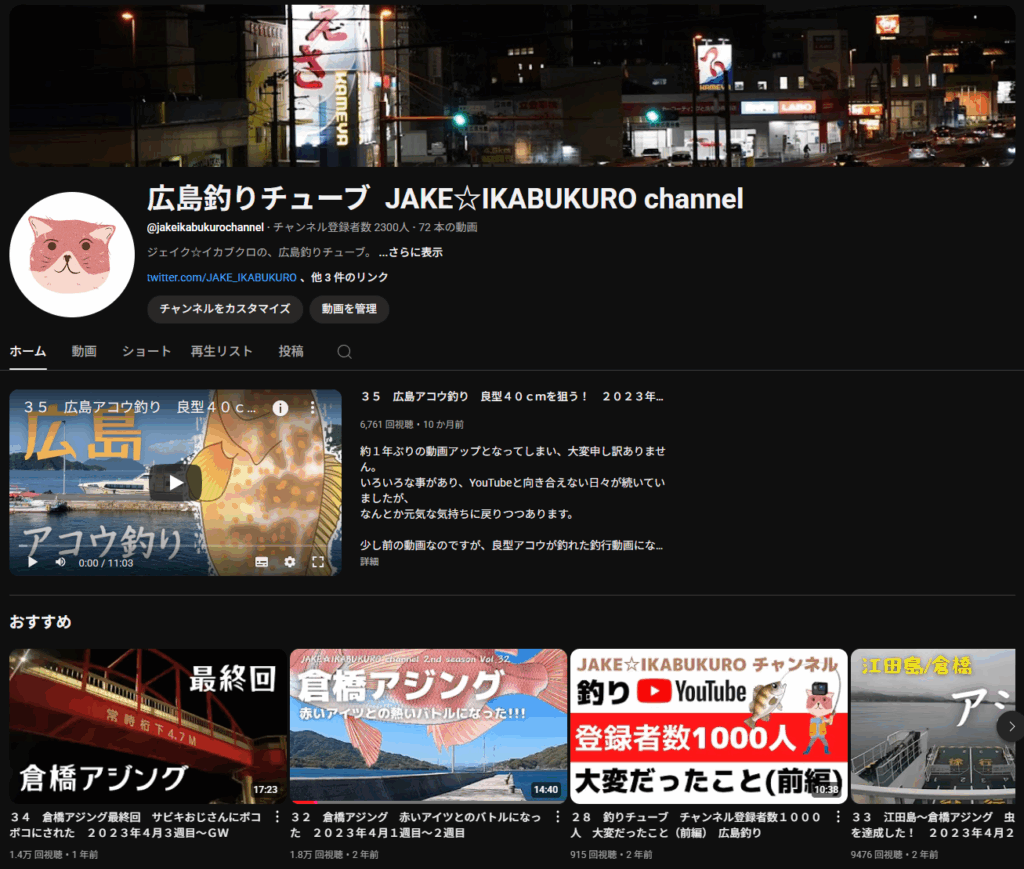Open 登録者数1000人 thumbnail
The width and height of the screenshot is (1024, 869).
pyautogui.click(x=709, y=726)
